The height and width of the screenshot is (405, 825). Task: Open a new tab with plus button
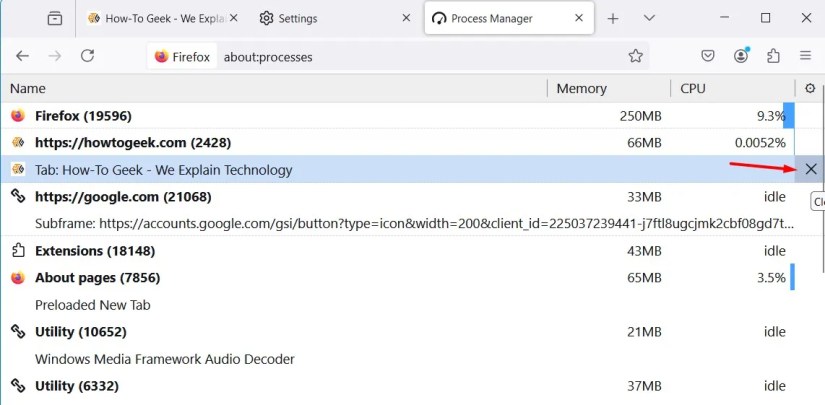click(613, 19)
